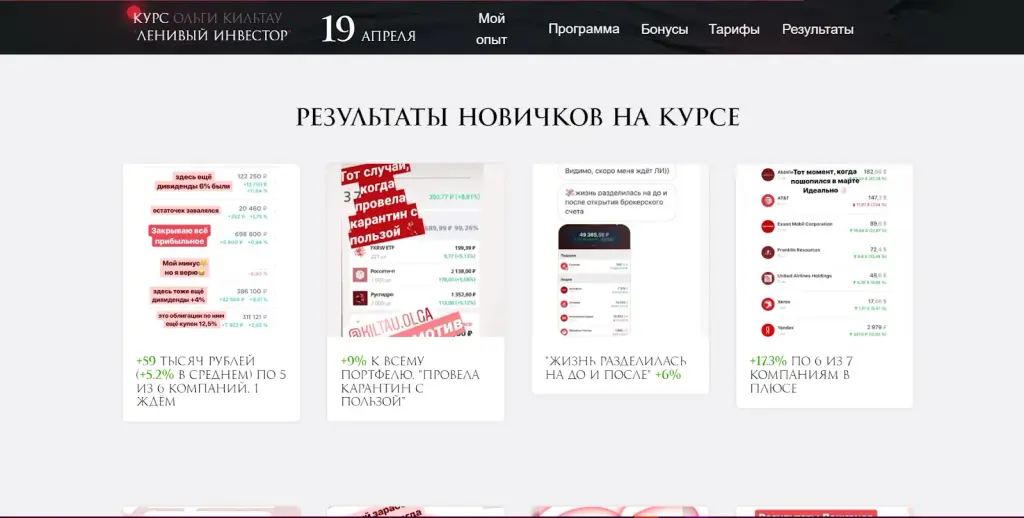This screenshot has height=518, width=1024.
Task: Click the 'остаточек завалялся' label
Action: [185, 211]
